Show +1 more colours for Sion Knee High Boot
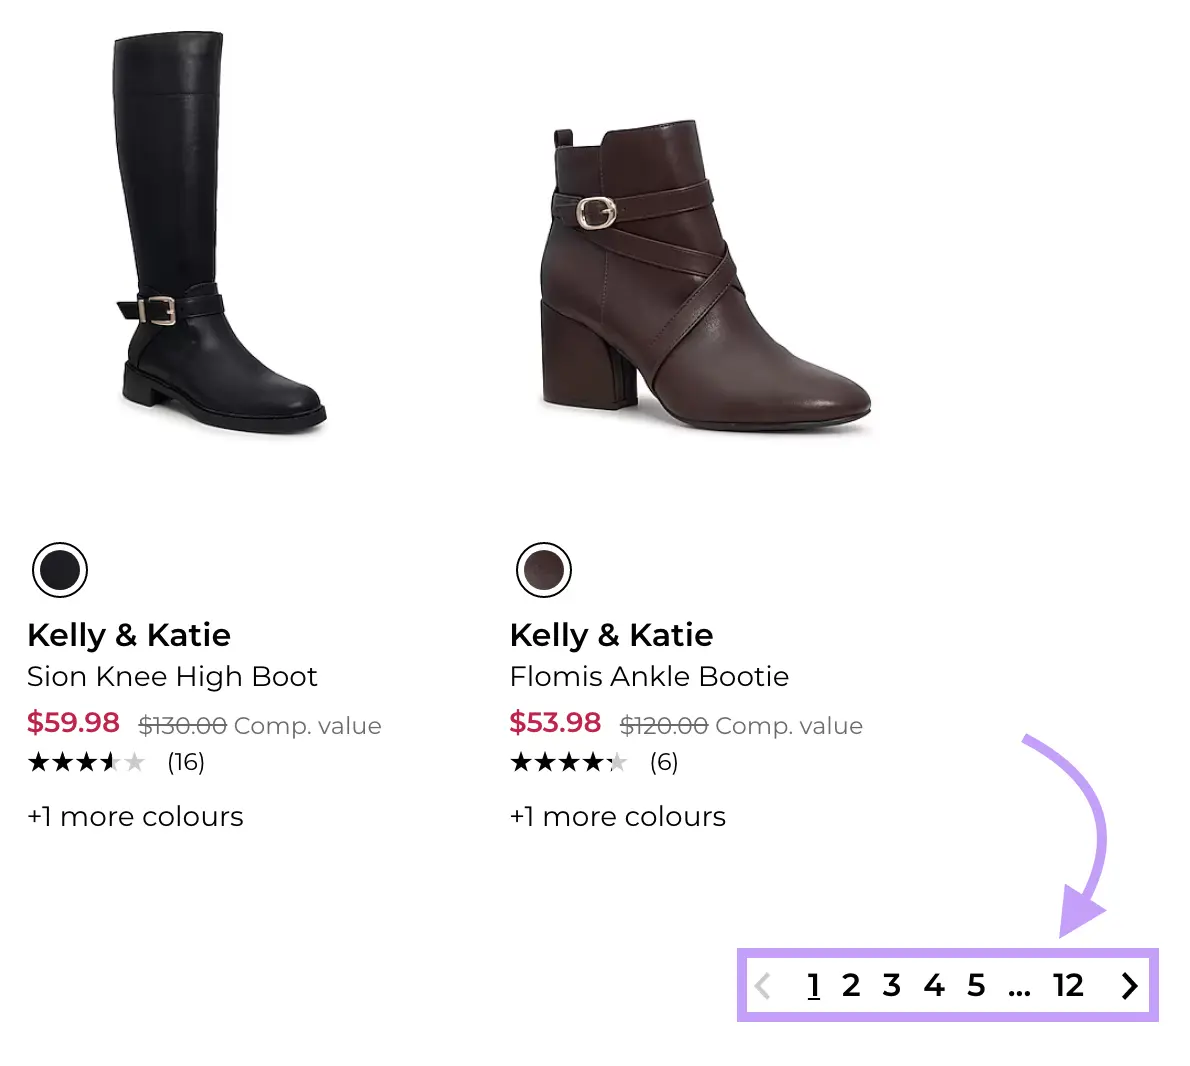The image size is (1190, 1066). click(x=135, y=816)
